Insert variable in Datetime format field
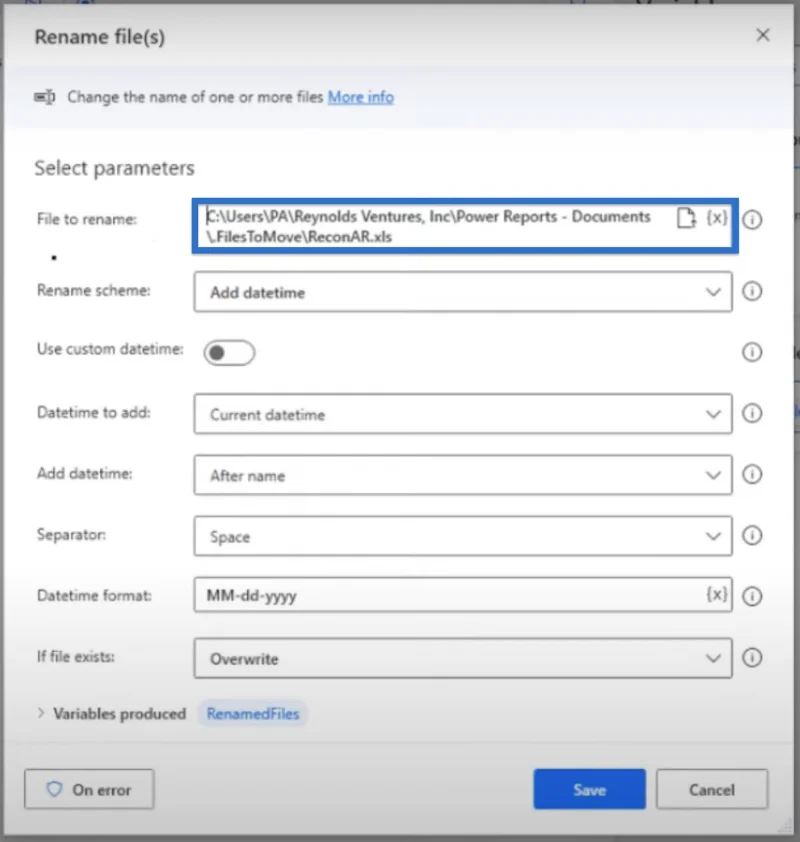Viewport: 800px width, 842px height. coord(717,594)
